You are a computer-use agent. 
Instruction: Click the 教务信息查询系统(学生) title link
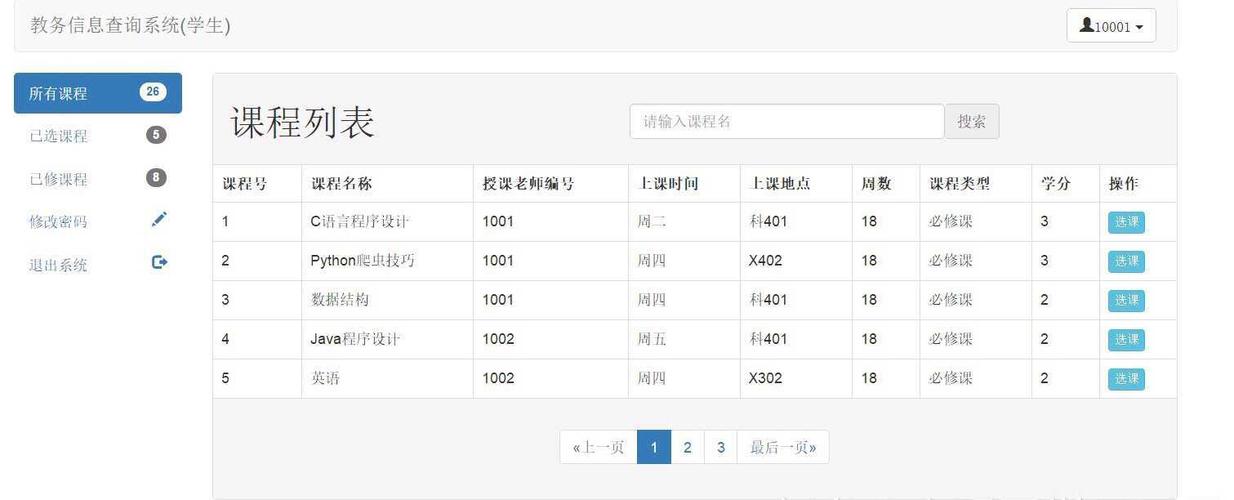click(131, 26)
